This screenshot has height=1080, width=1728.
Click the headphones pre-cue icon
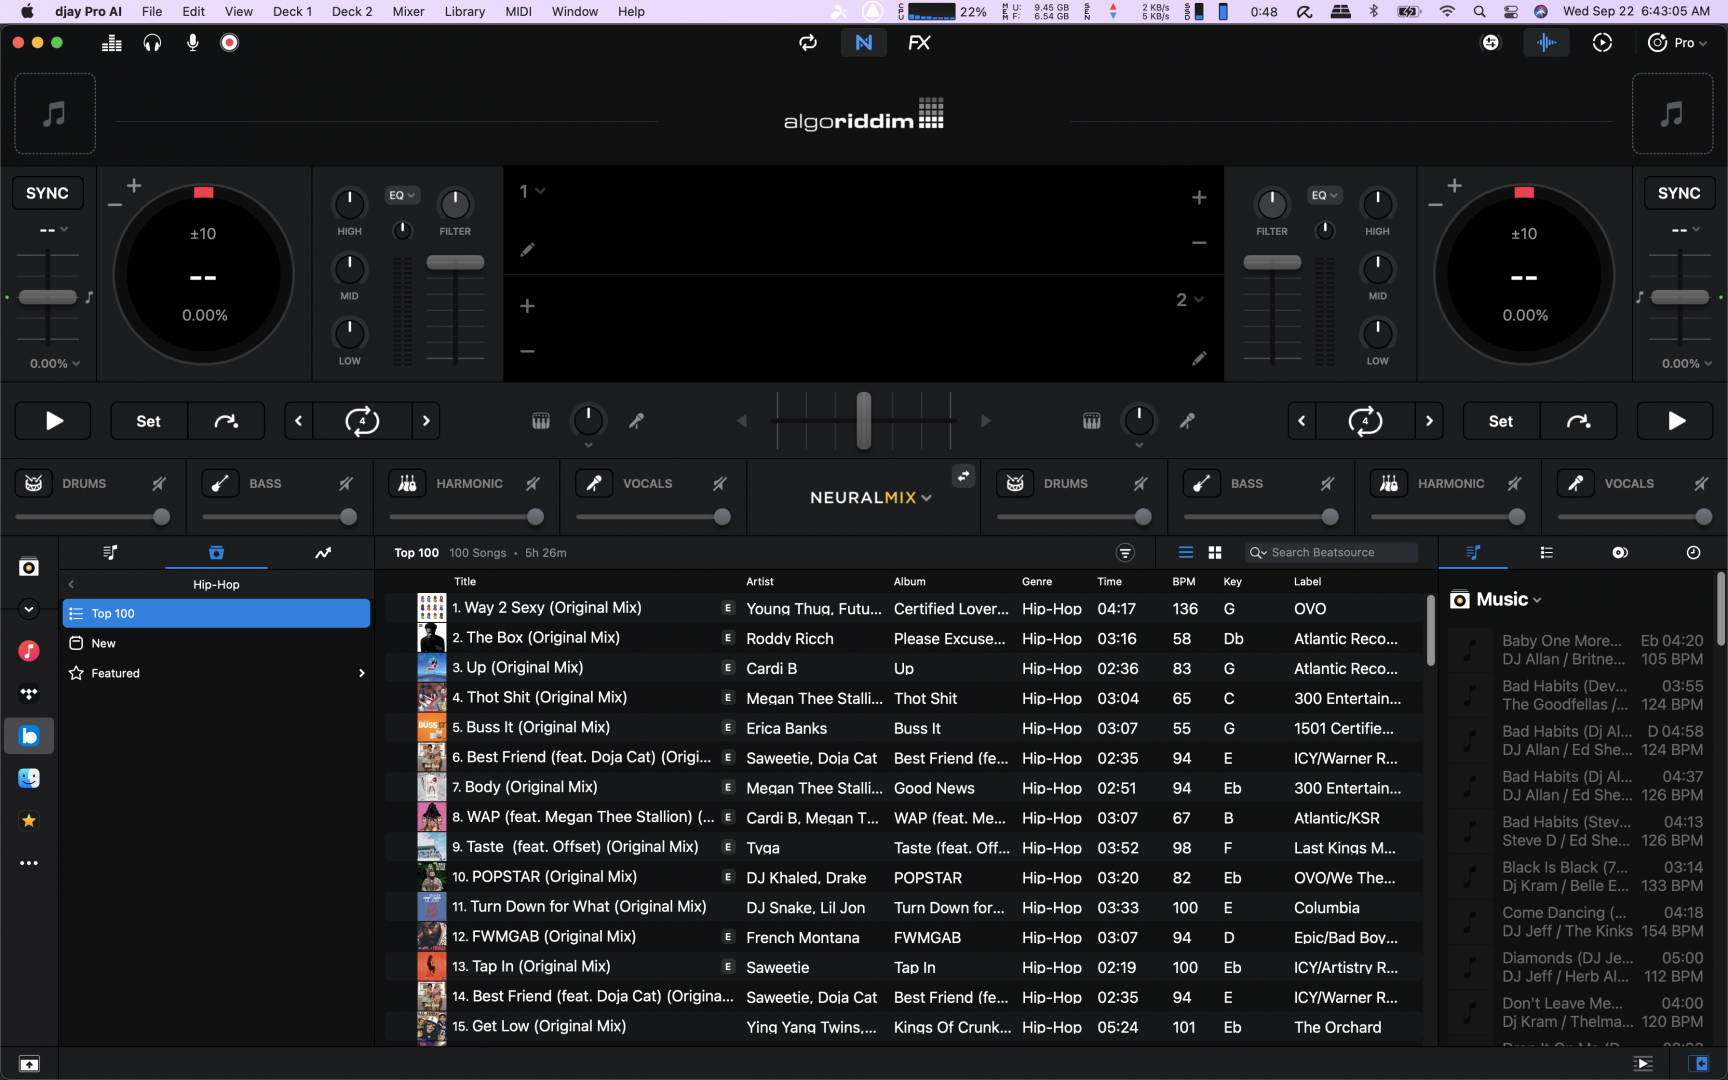(x=152, y=43)
